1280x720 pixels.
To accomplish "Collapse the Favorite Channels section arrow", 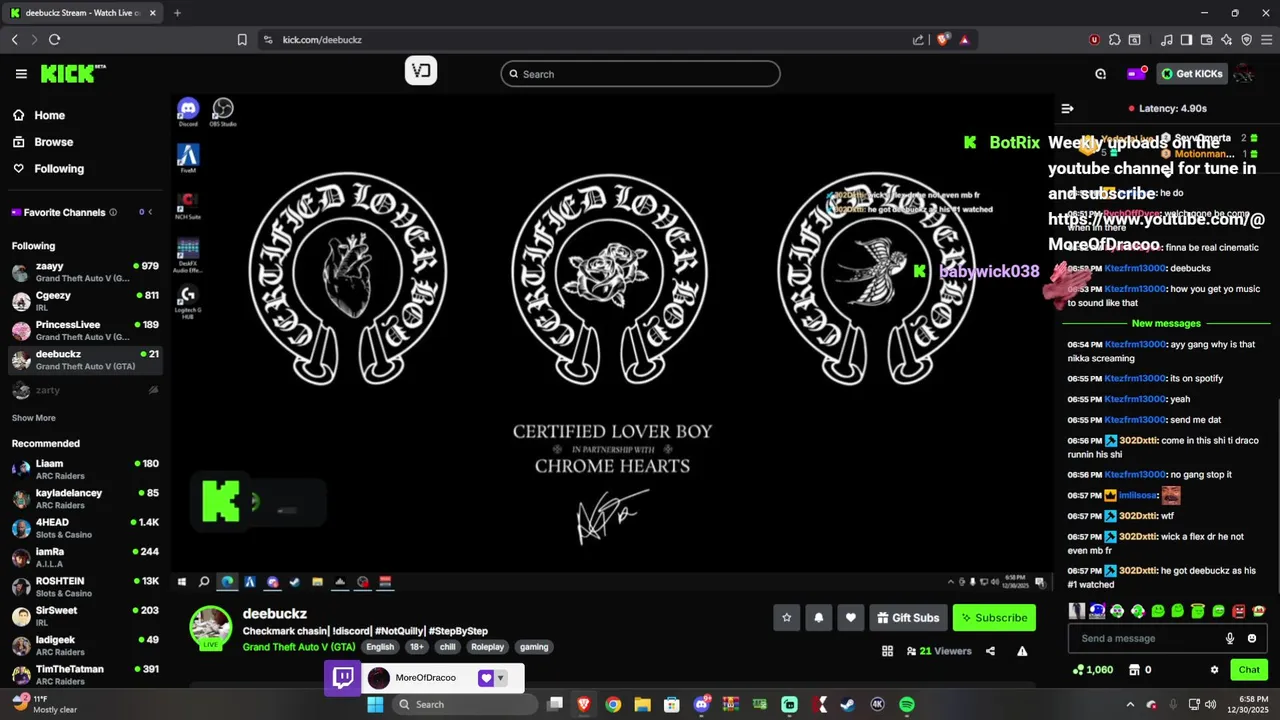I will (x=150, y=212).
